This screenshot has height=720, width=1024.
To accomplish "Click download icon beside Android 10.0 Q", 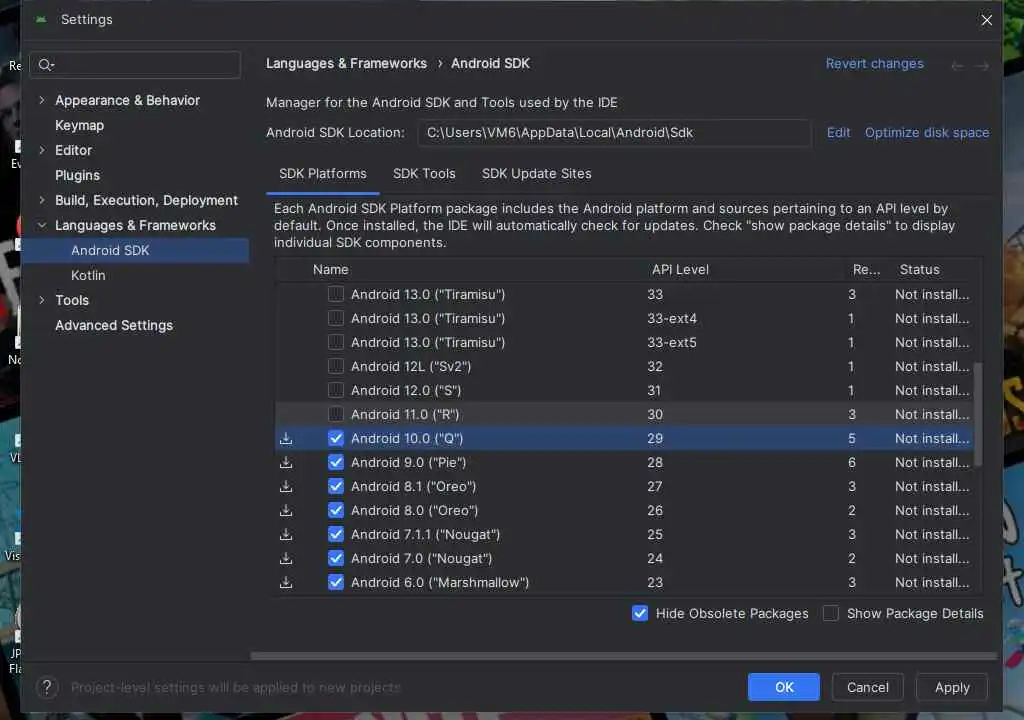I will pyautogui.click(x=286, y=438).
